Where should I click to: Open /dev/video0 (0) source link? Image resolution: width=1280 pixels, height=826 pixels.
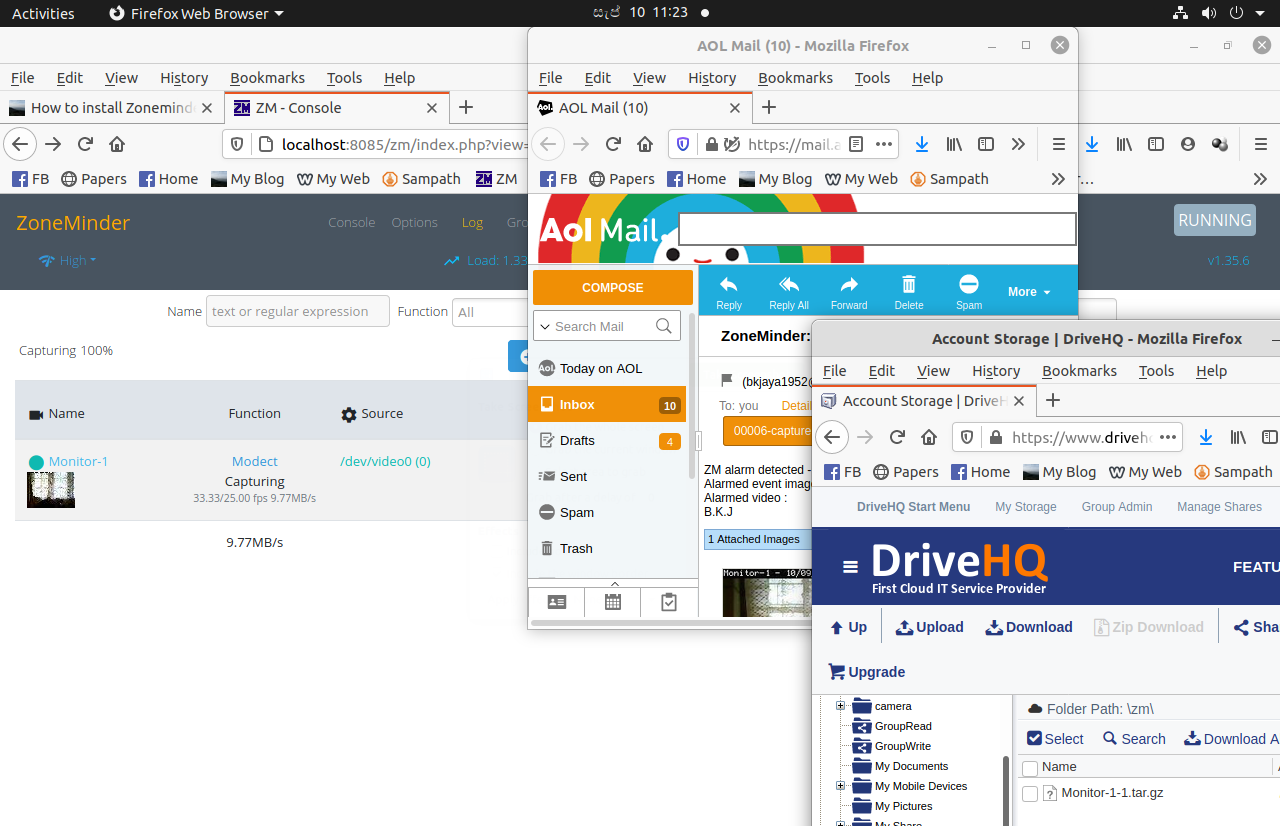pos(386,461)
